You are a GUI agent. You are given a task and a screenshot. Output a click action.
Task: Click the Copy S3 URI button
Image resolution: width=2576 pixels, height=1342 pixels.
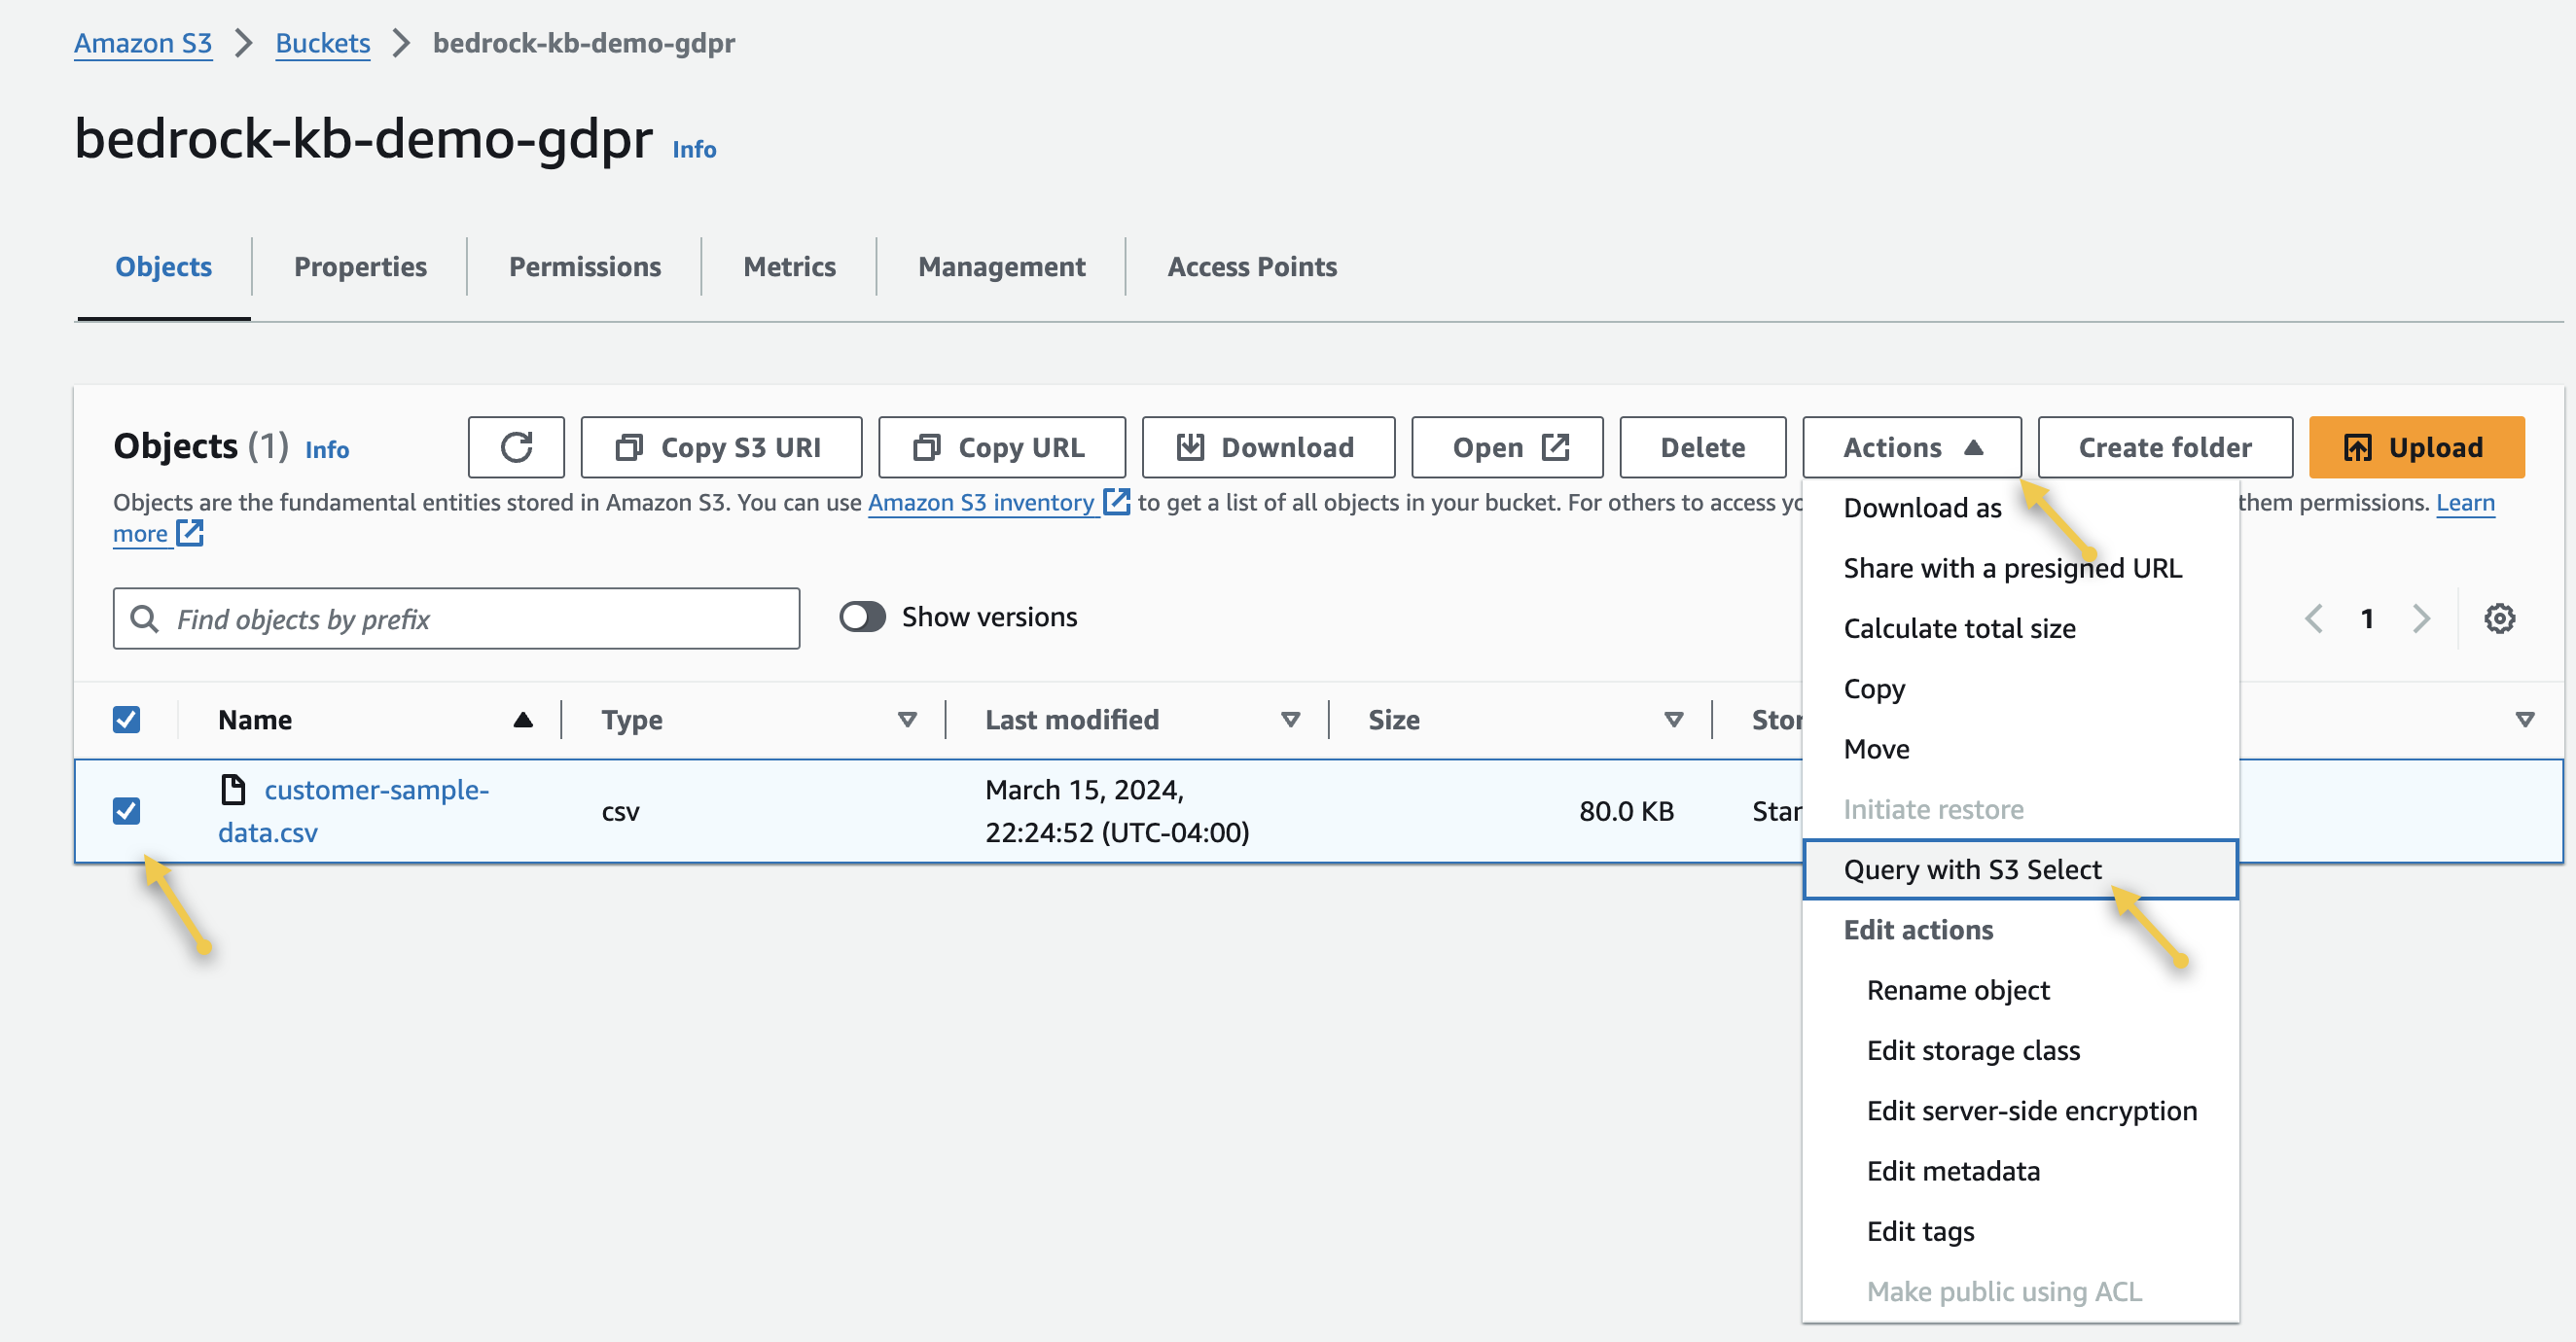coord(721,447)
